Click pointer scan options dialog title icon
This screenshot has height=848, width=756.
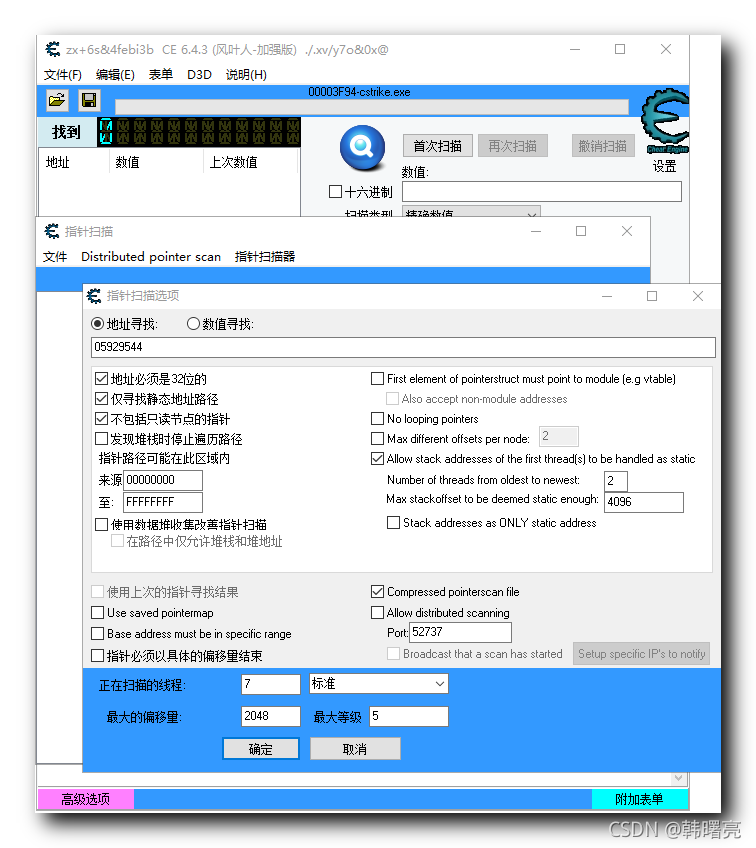point(94,296)
